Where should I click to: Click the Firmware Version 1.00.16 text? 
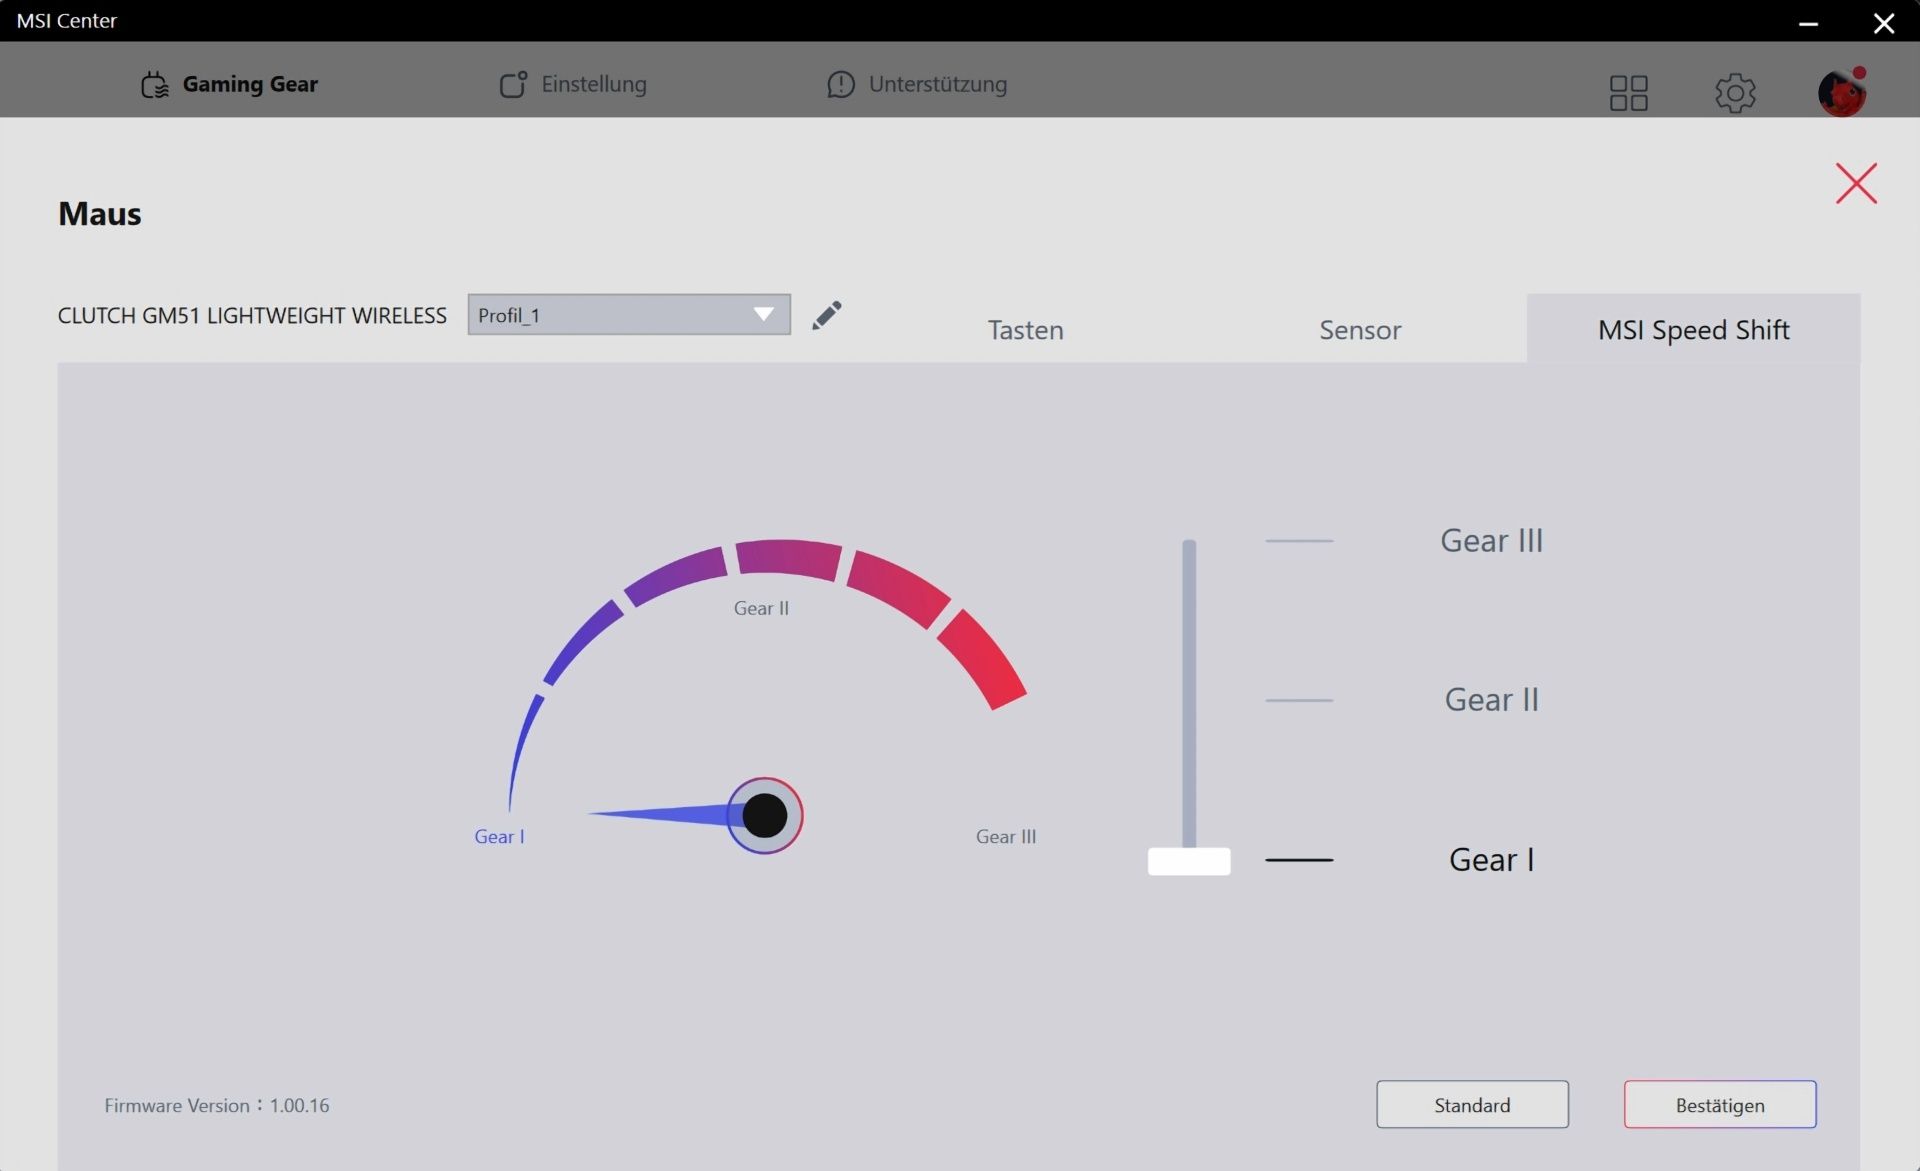tap(217, 1106)
